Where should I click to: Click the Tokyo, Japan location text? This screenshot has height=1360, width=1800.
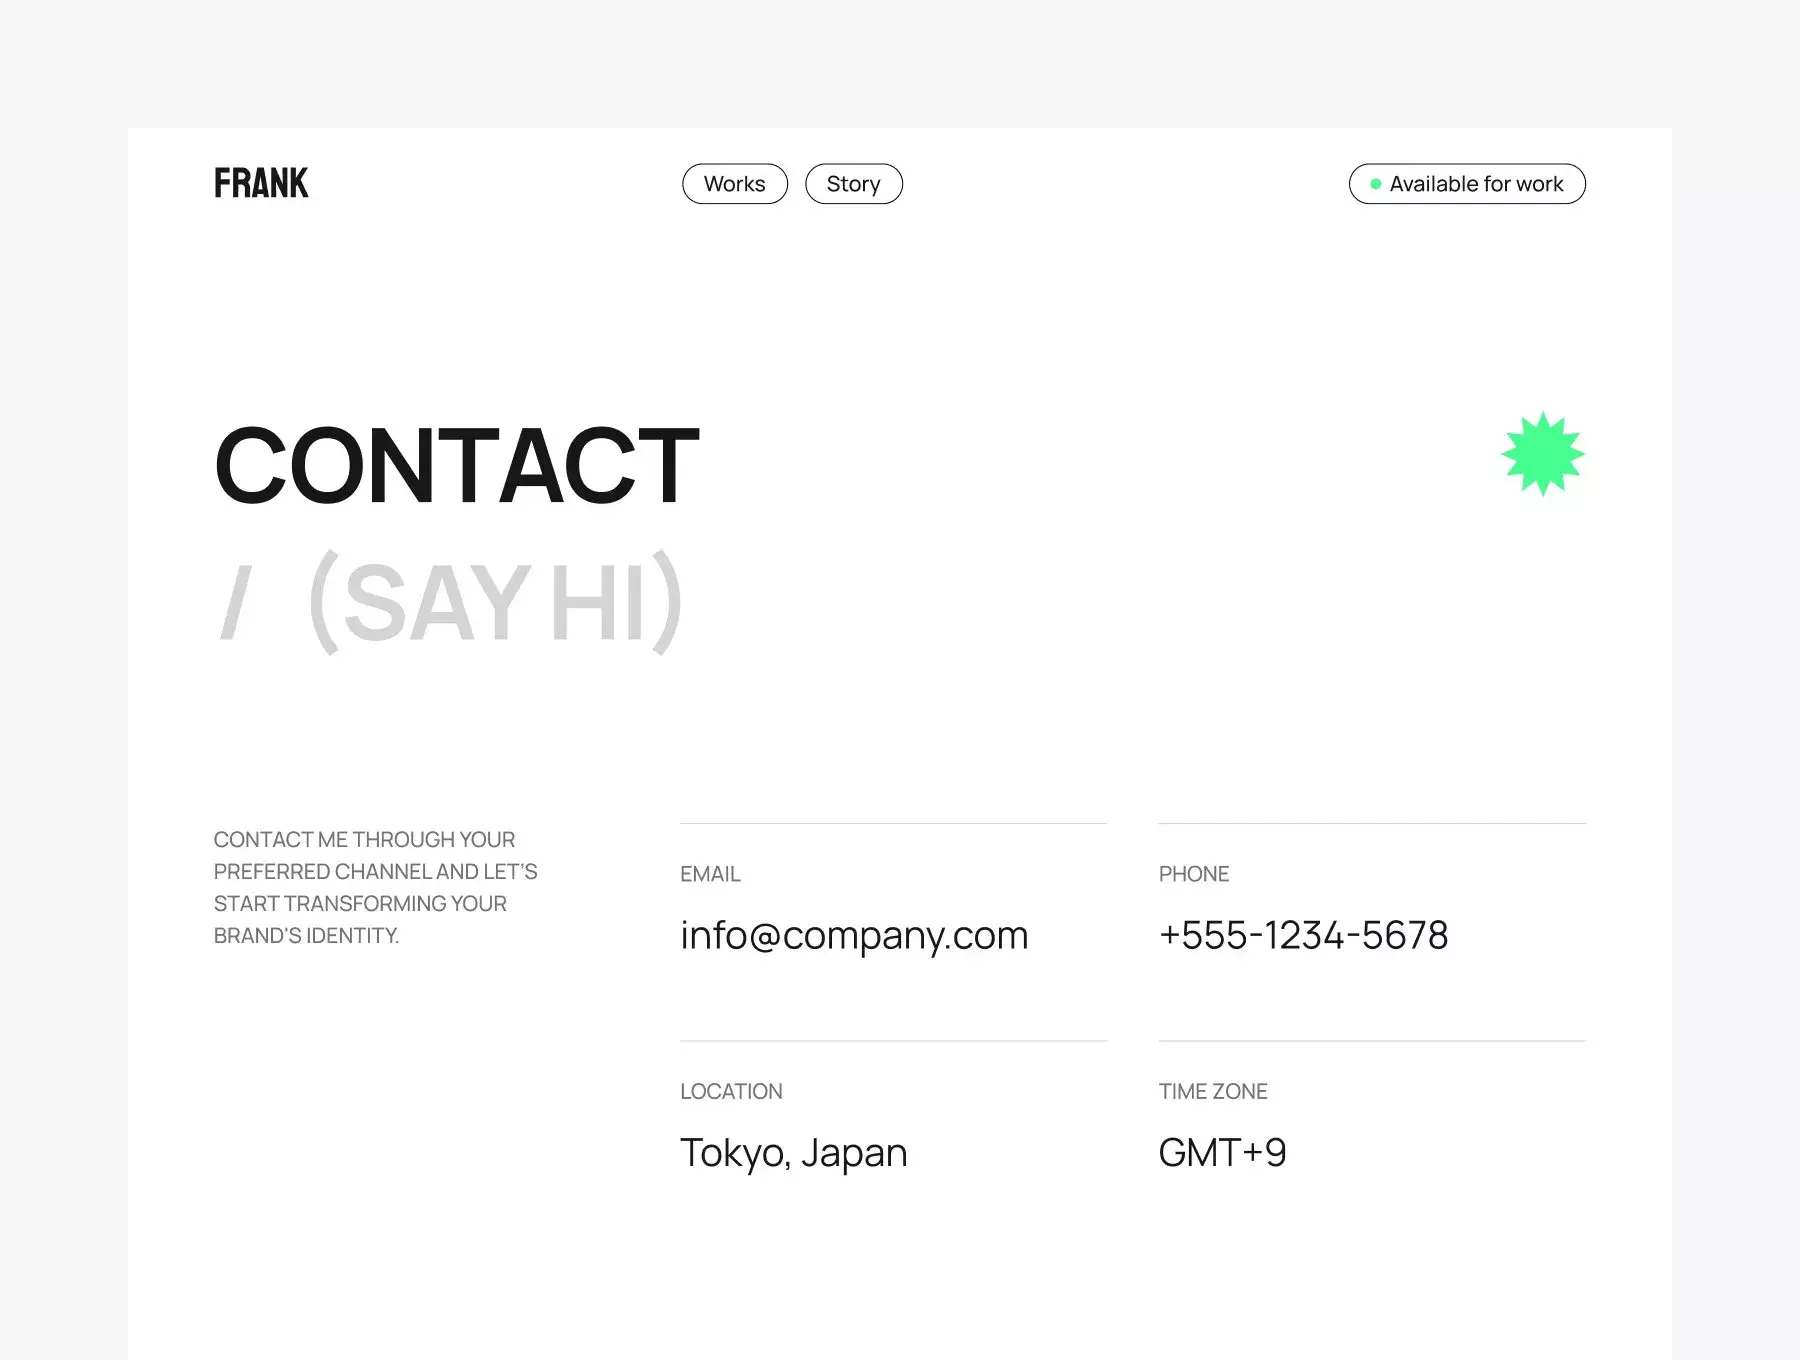794,1153
